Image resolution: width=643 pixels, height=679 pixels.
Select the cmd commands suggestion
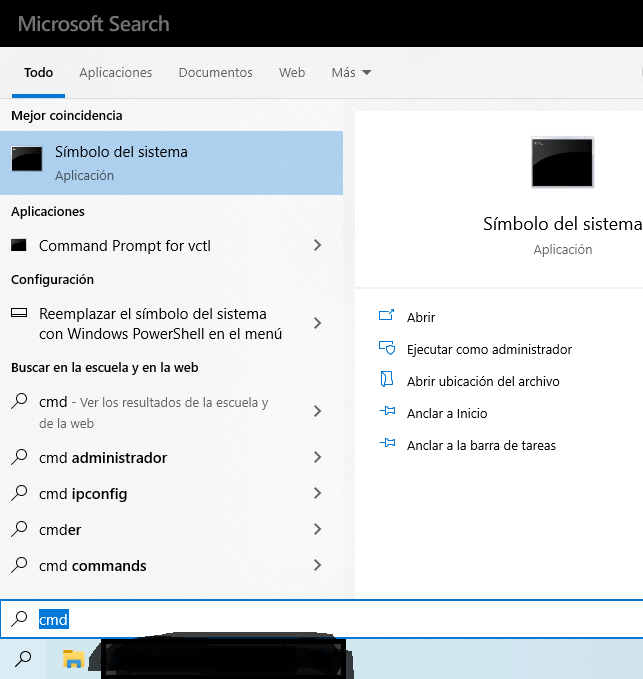(93, 566)
